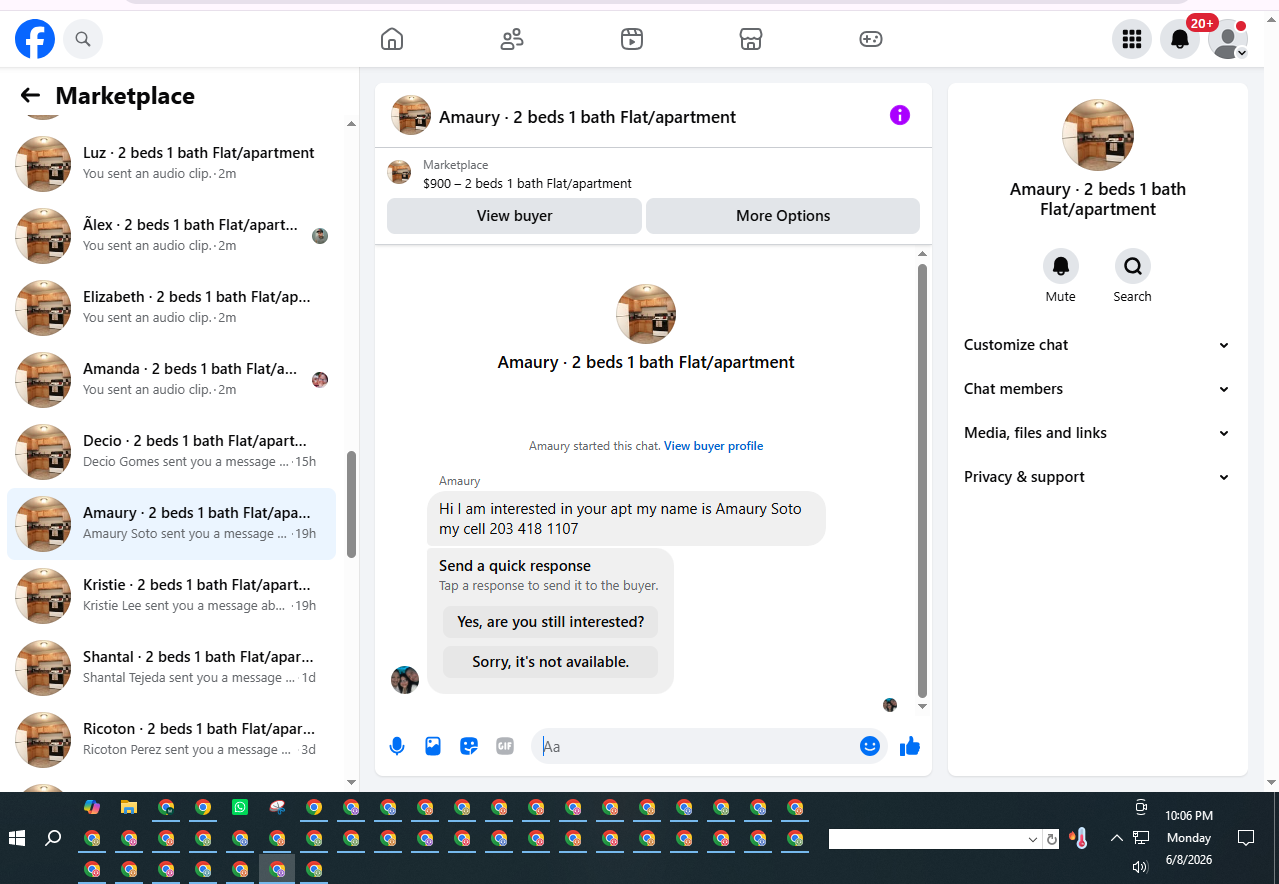Open the taskbar address dropdown arrow
The image size is (1279, 884).
tap(1033, 839)
